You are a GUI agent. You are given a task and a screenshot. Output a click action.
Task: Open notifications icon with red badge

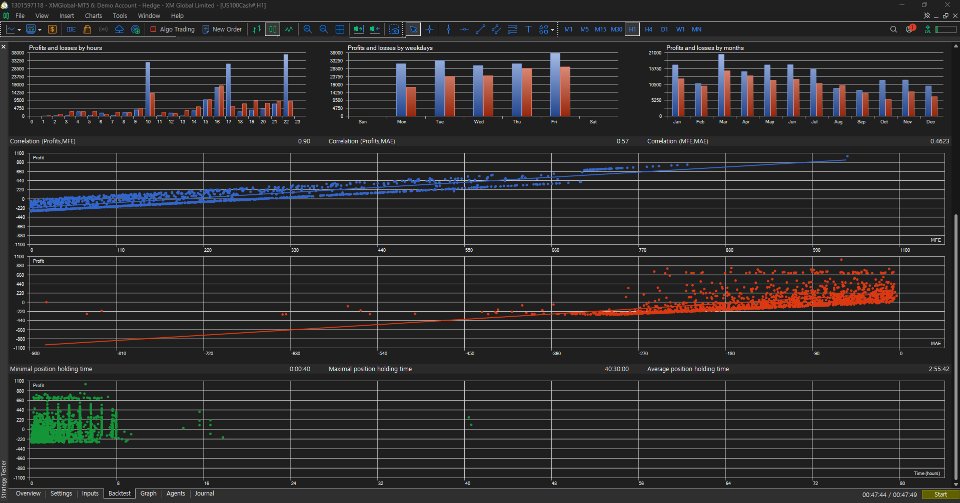tap(910, 29)
